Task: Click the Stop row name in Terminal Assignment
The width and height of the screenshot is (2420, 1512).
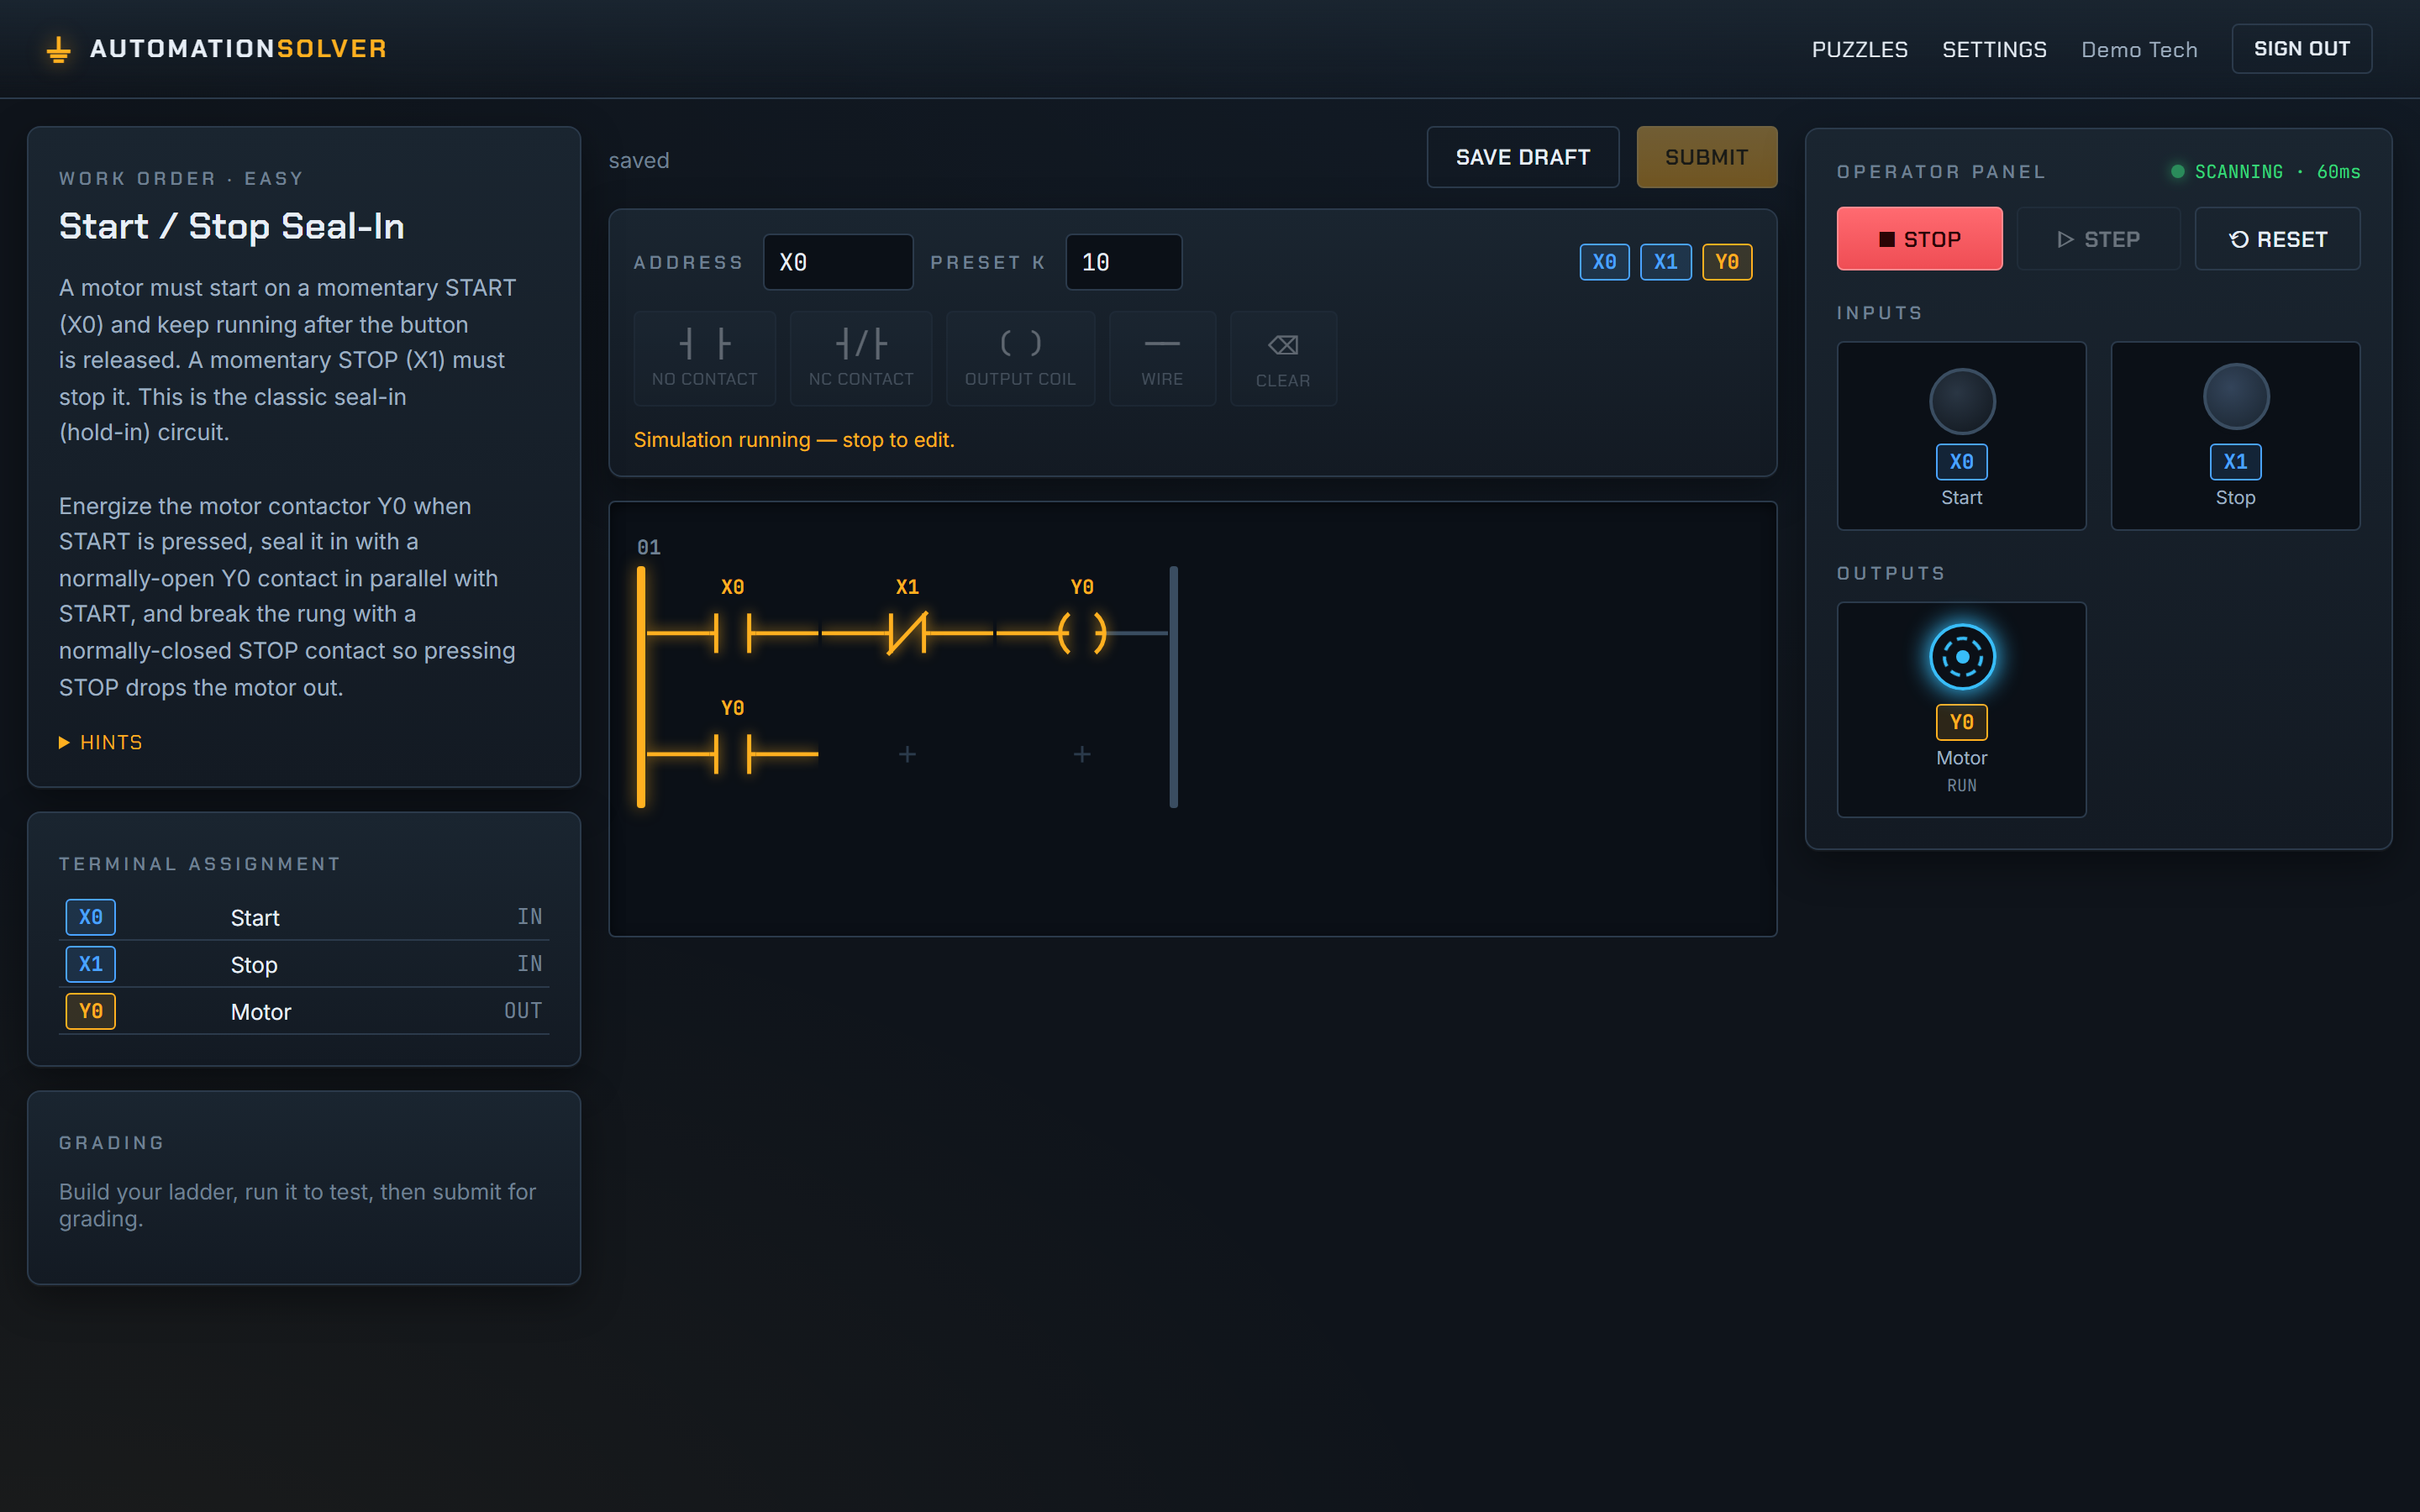Action: point(254,965)
